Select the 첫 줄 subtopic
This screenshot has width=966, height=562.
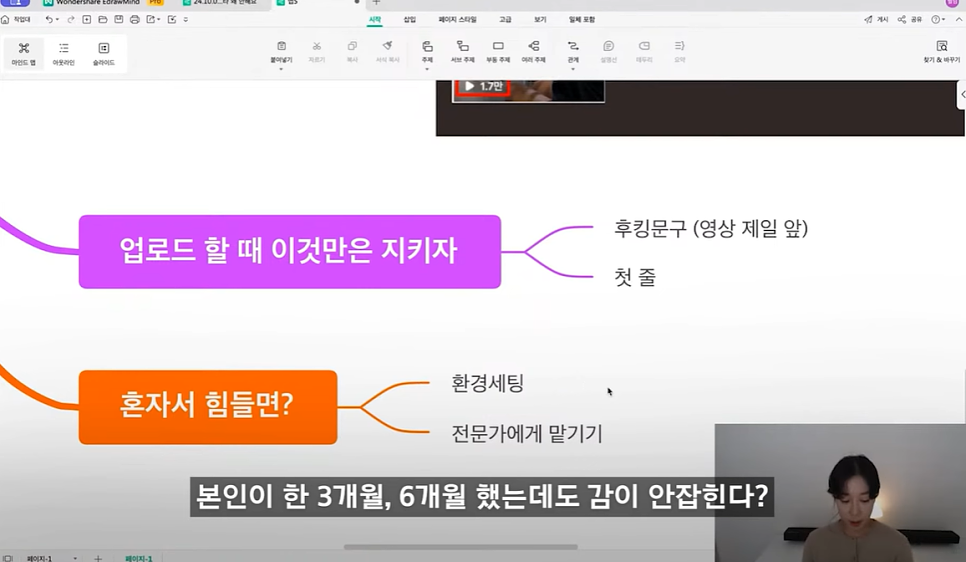coord(635,277)
